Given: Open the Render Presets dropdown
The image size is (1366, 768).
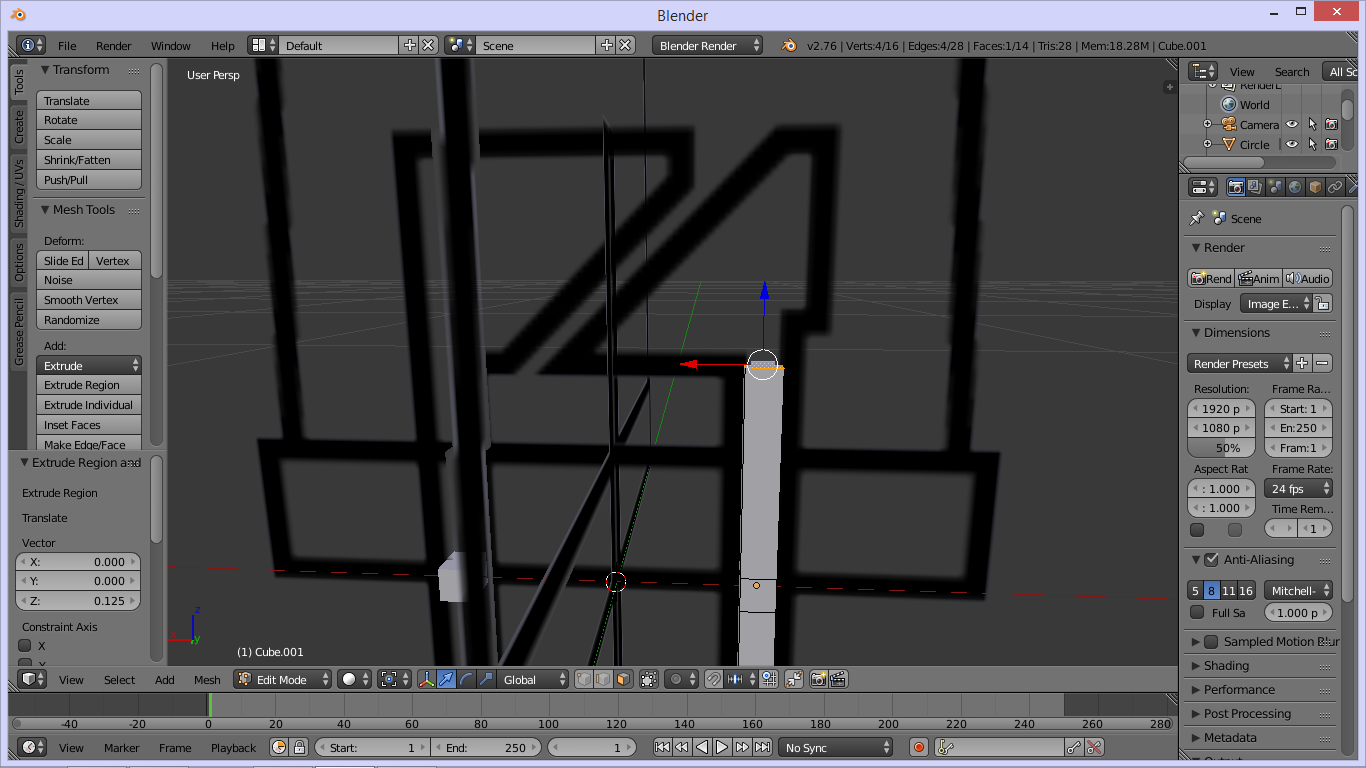Looking at the screenshot, I should 1239,364.
